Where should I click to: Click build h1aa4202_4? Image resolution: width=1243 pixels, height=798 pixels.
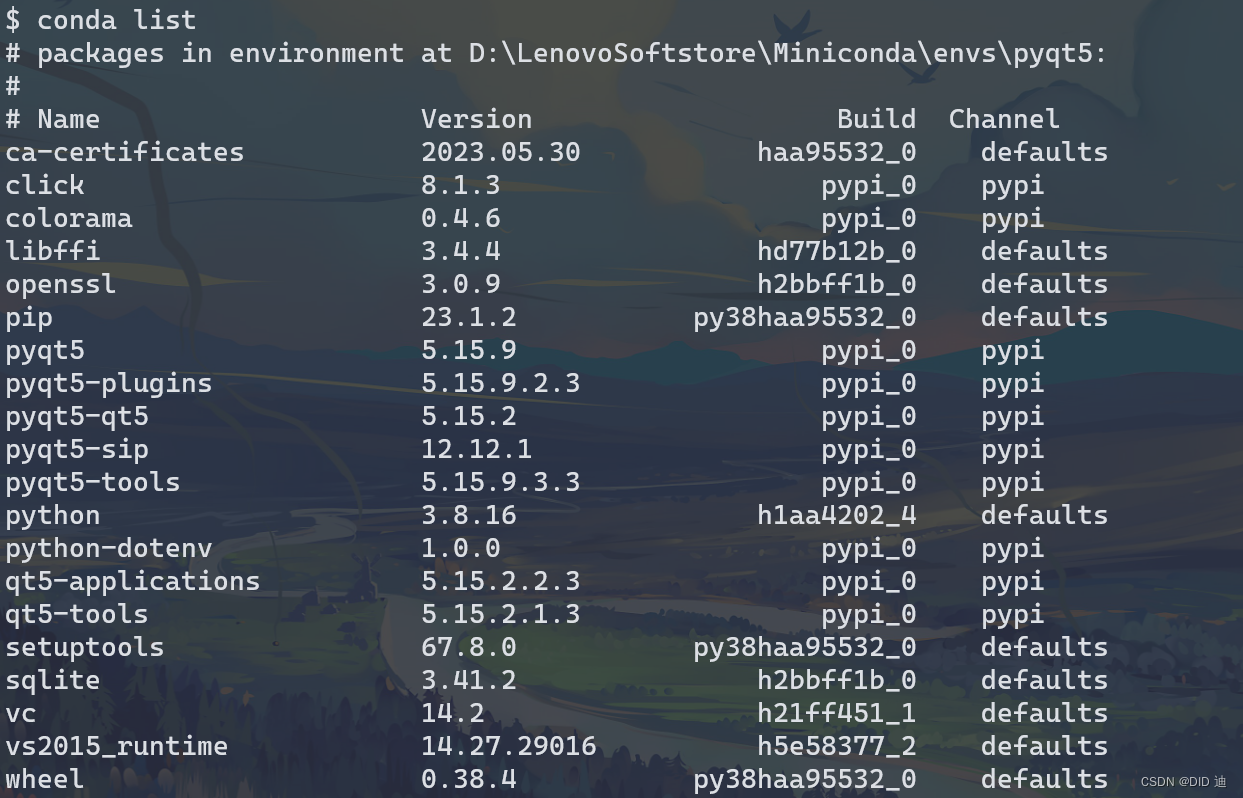[837, 514]
